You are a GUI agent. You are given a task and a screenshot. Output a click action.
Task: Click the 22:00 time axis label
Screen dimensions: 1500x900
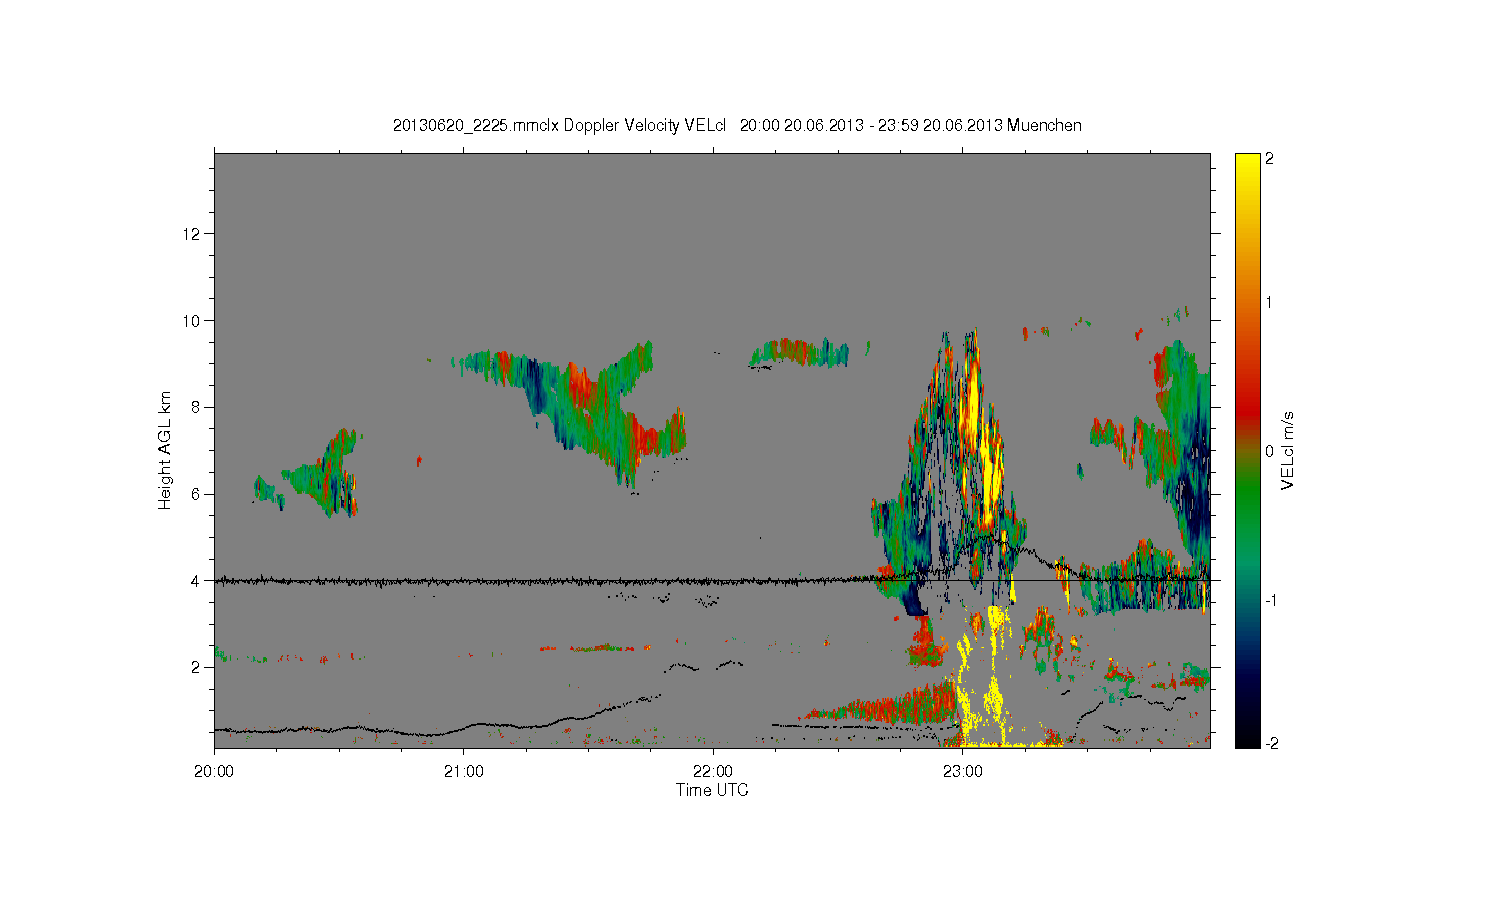[x=713, y=771]
